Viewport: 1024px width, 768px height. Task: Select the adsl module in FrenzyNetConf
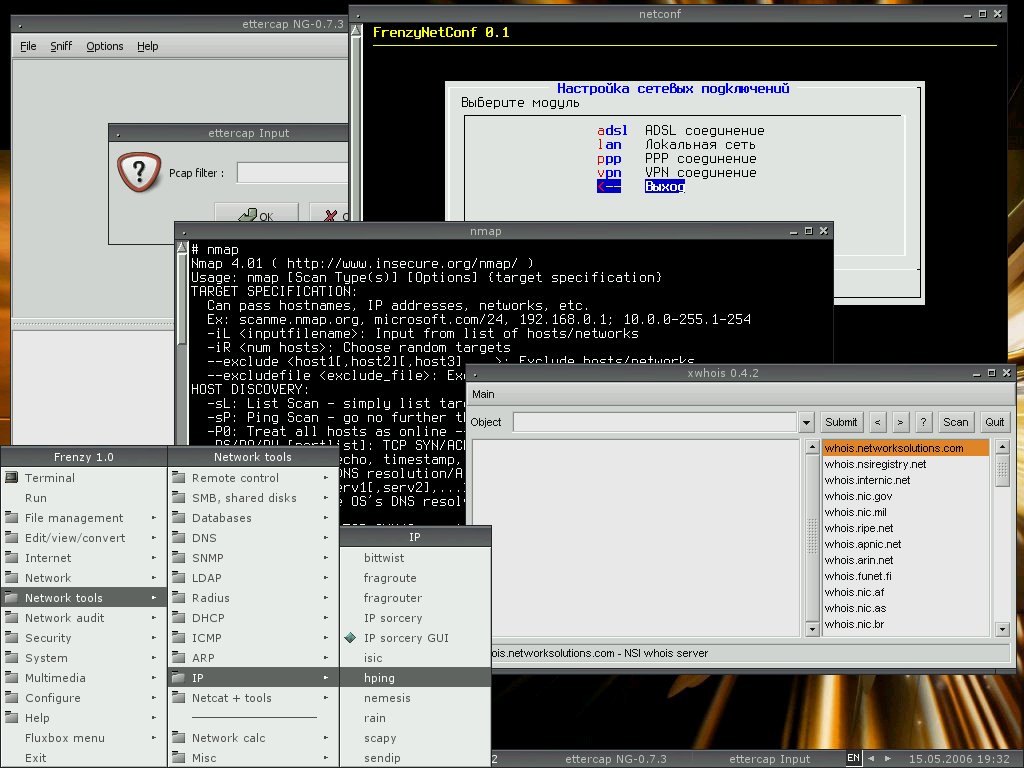point(680,131)
